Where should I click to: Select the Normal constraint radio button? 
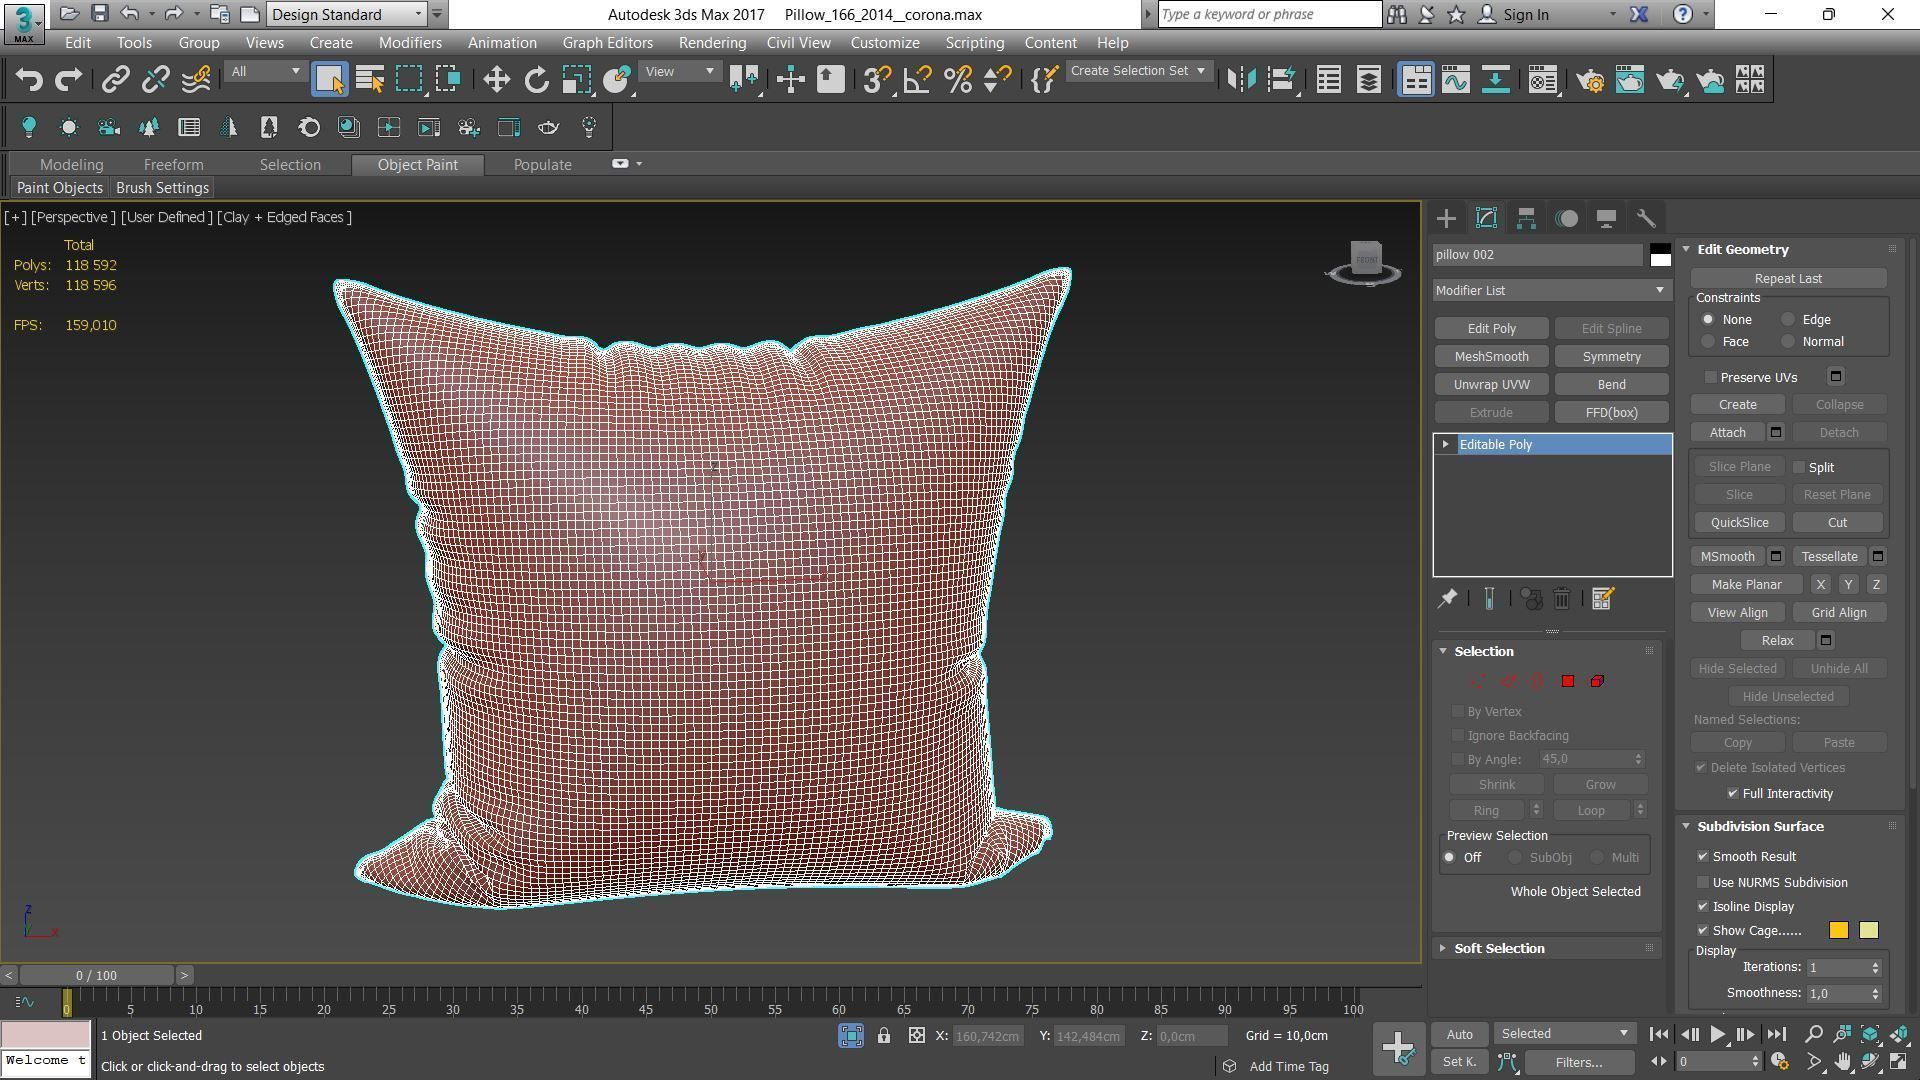click(x=1788, y=342)
